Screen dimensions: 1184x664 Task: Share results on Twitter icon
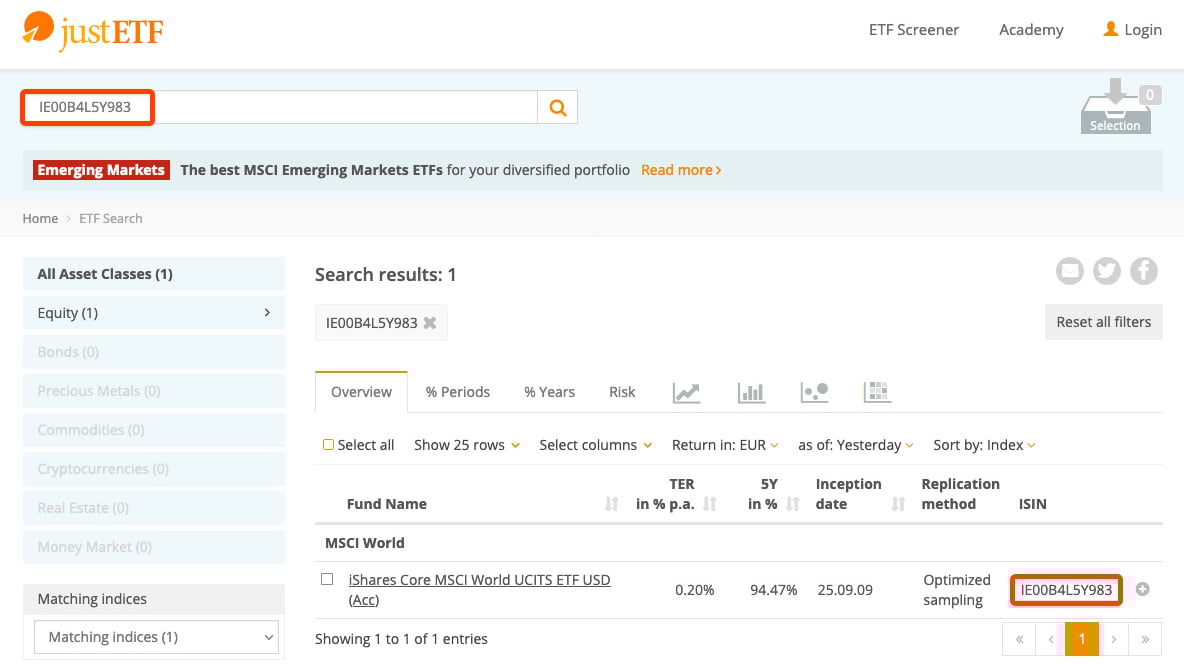pyautogui.click(x=1106, y=271)
